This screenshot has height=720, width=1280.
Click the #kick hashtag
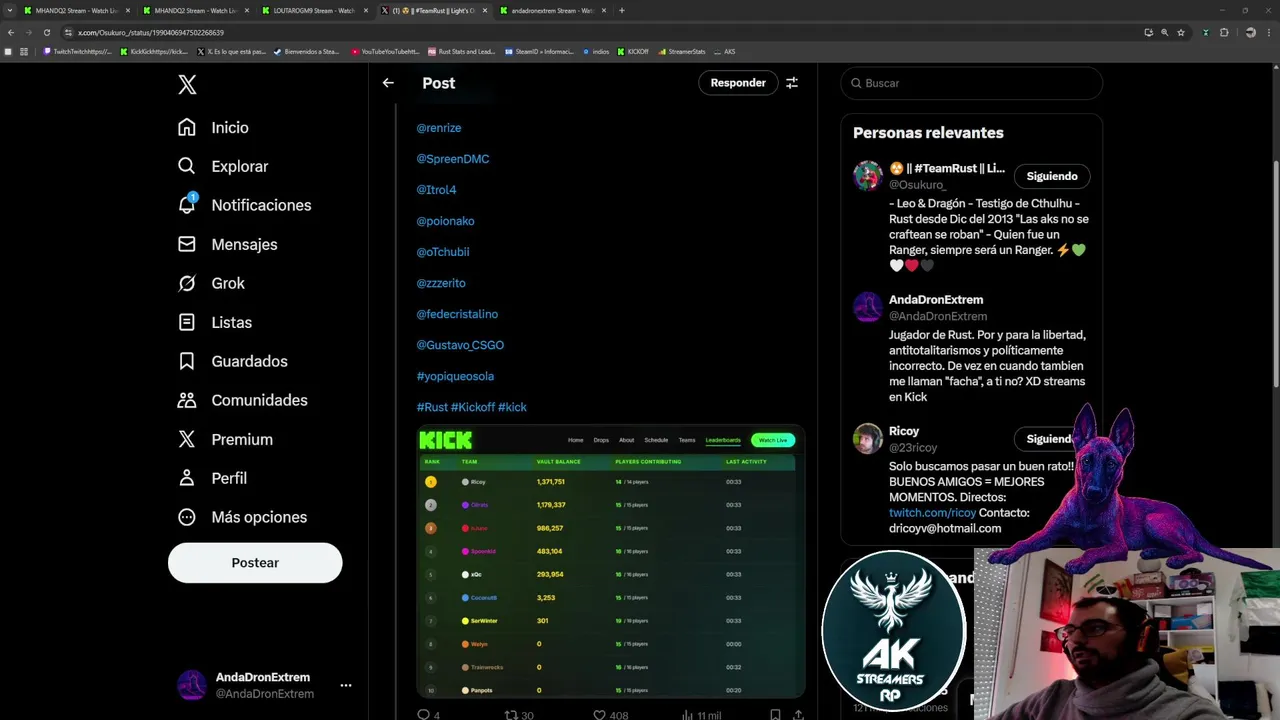[512, 407]
